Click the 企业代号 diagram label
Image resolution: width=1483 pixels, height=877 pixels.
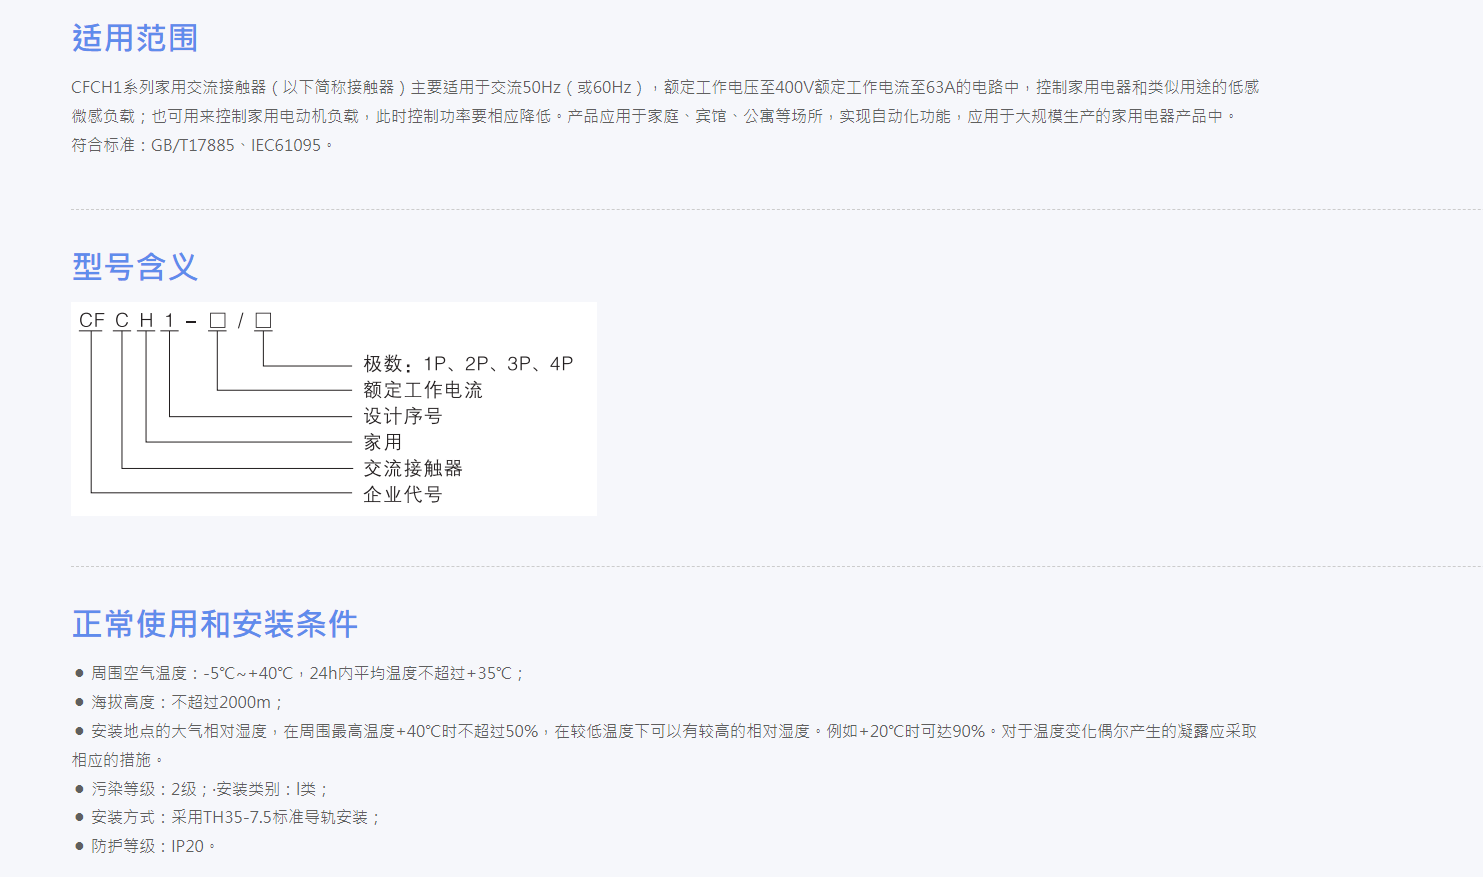coord(402,494)
